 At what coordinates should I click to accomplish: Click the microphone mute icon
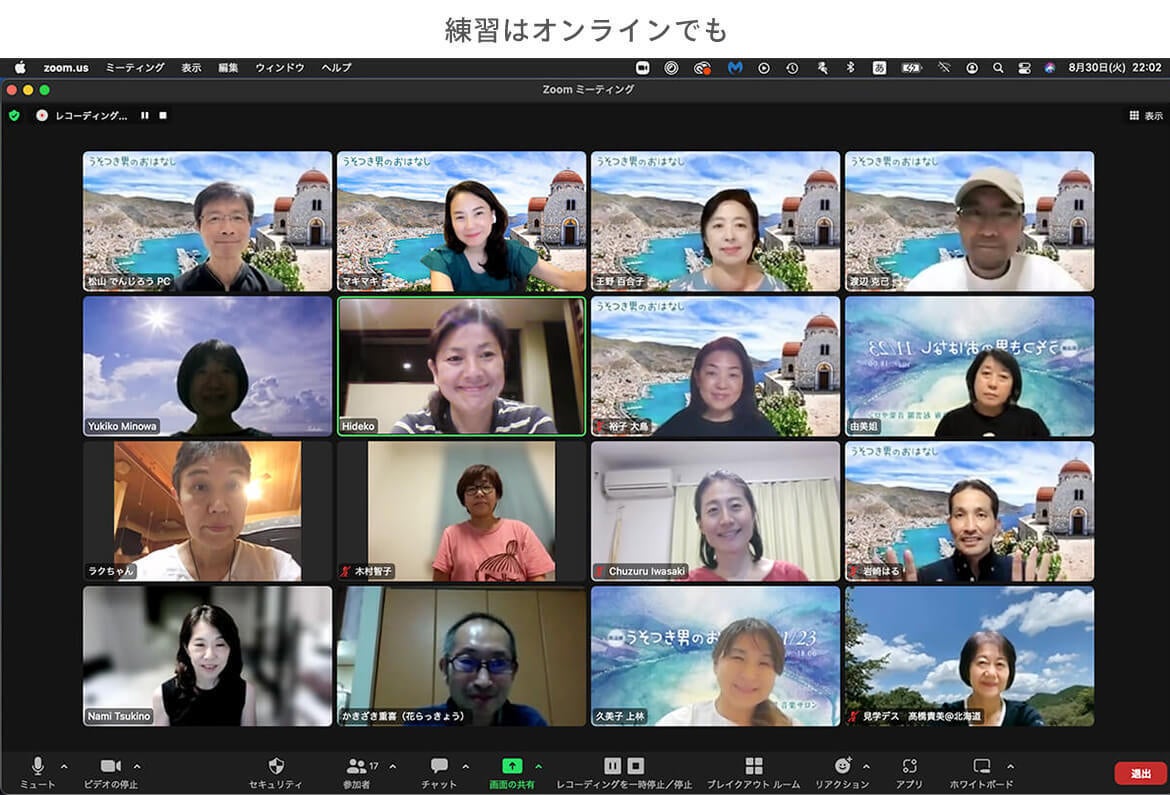tap(38, 766)
